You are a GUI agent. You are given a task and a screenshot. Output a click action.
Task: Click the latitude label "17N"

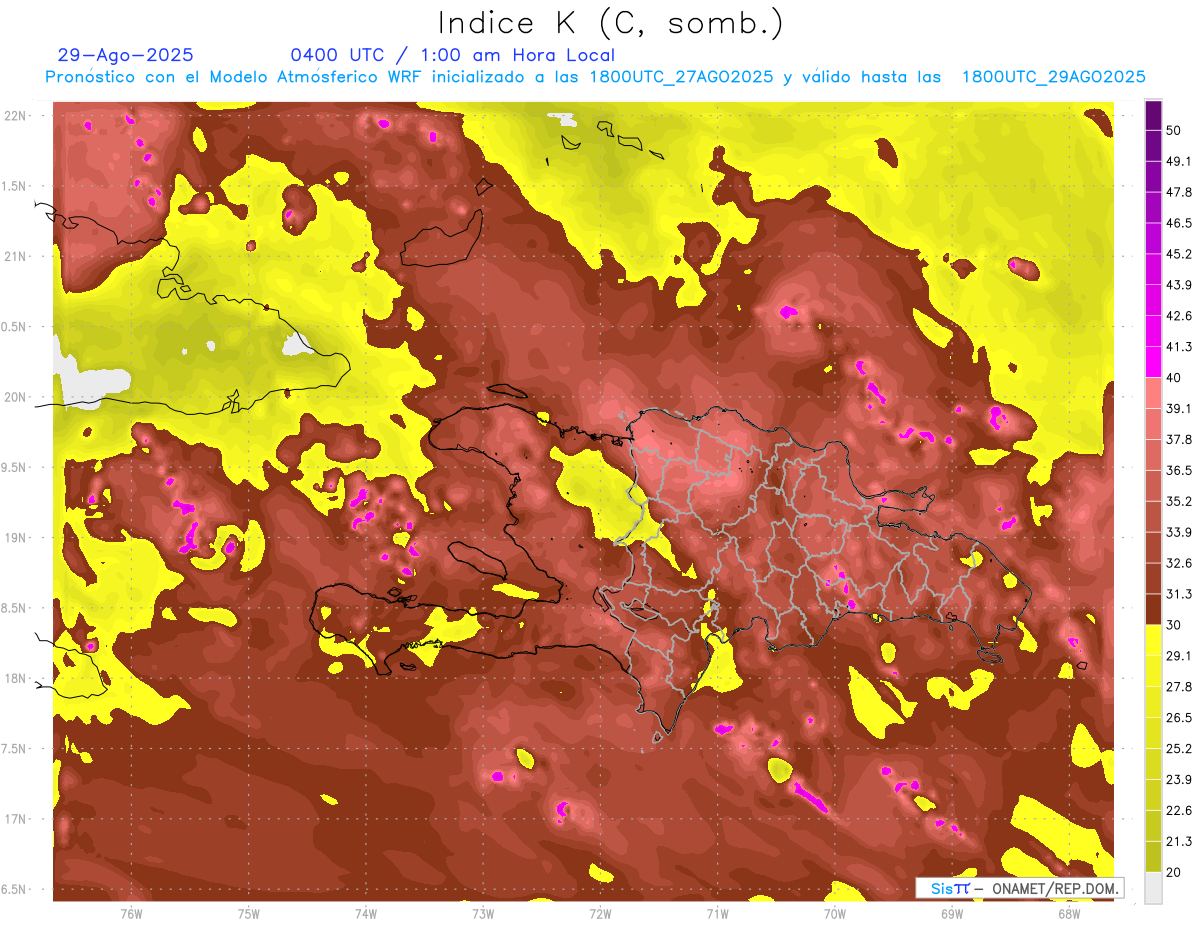click(15, 820)
